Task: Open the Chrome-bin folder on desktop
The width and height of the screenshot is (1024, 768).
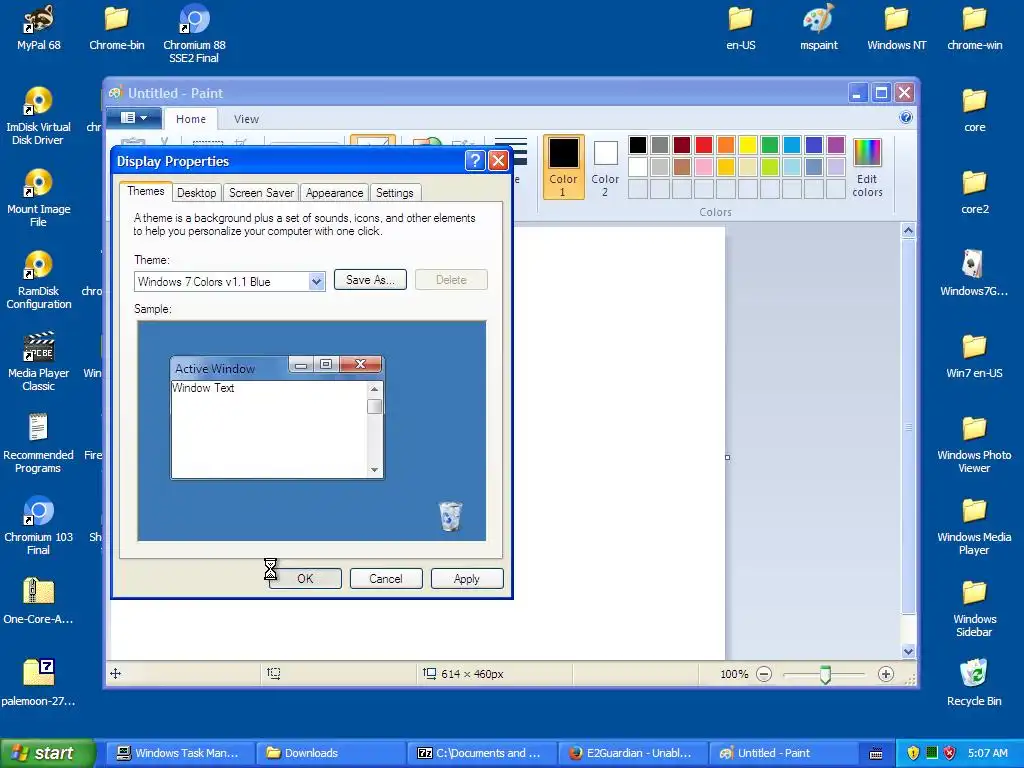Action: point(116,29)
